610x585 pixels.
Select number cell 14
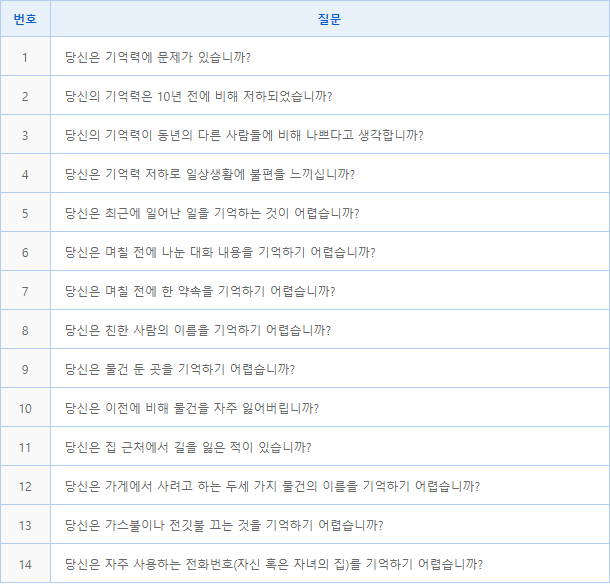[x=25, y=564]
